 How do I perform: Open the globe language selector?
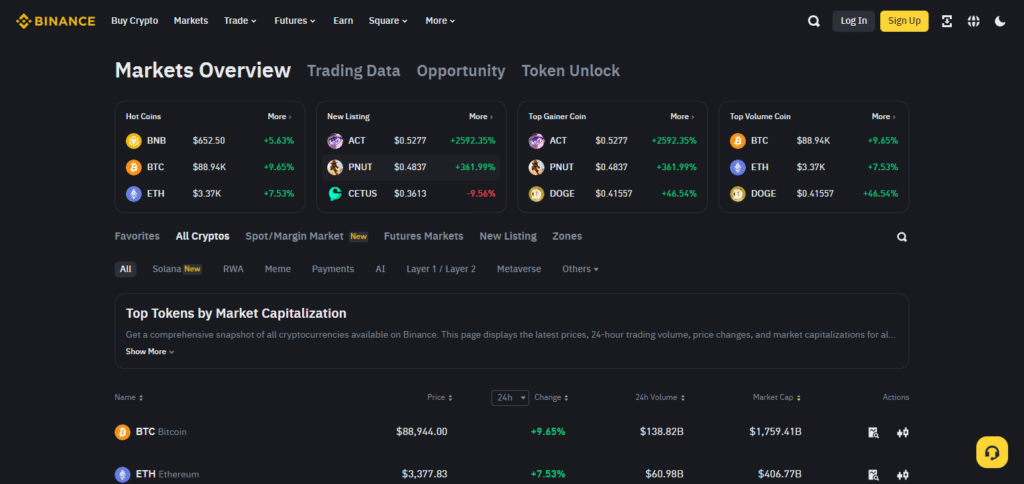click(974, 21)
